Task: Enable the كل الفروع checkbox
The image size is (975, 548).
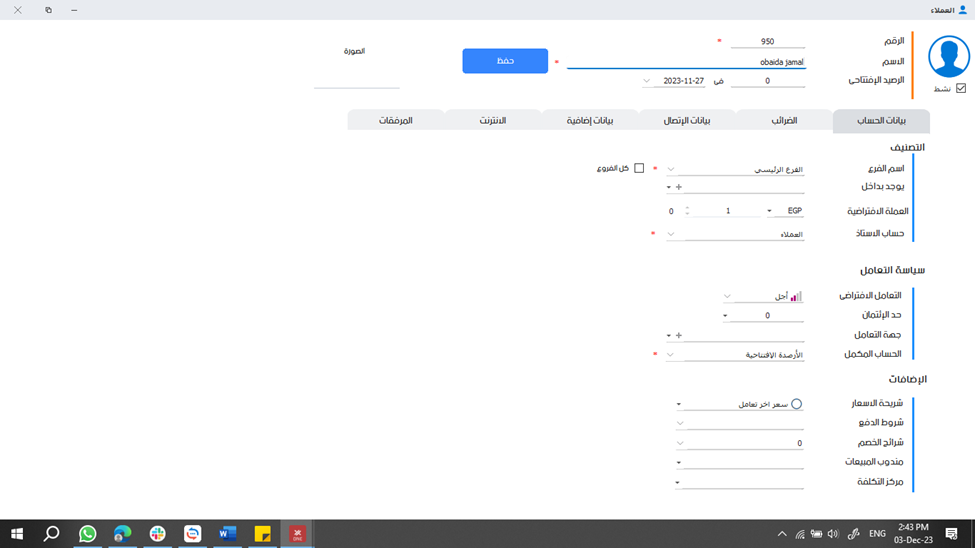Action: point(639,168)
